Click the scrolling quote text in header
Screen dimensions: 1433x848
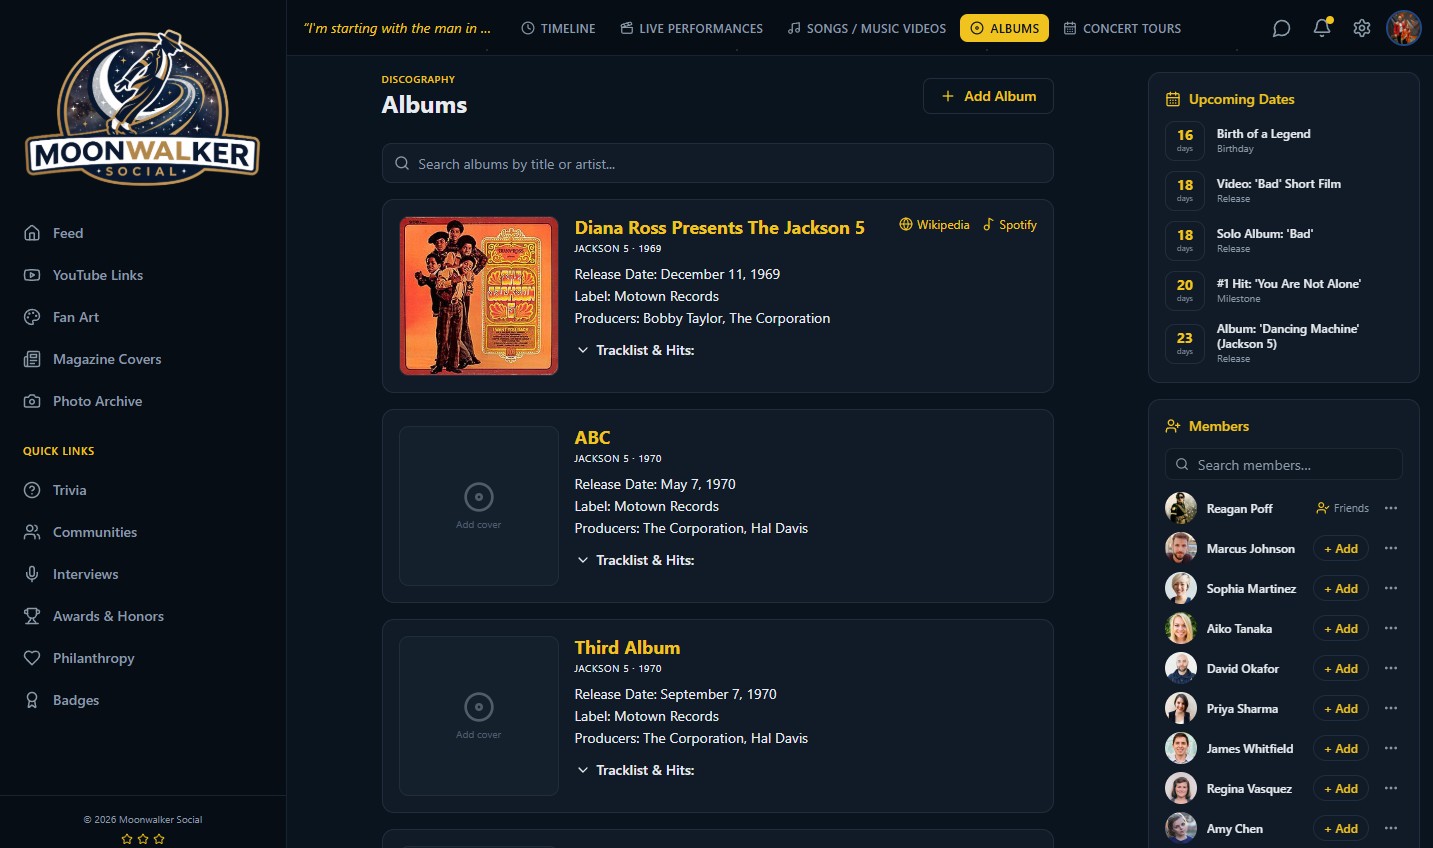tap(397, 28)
